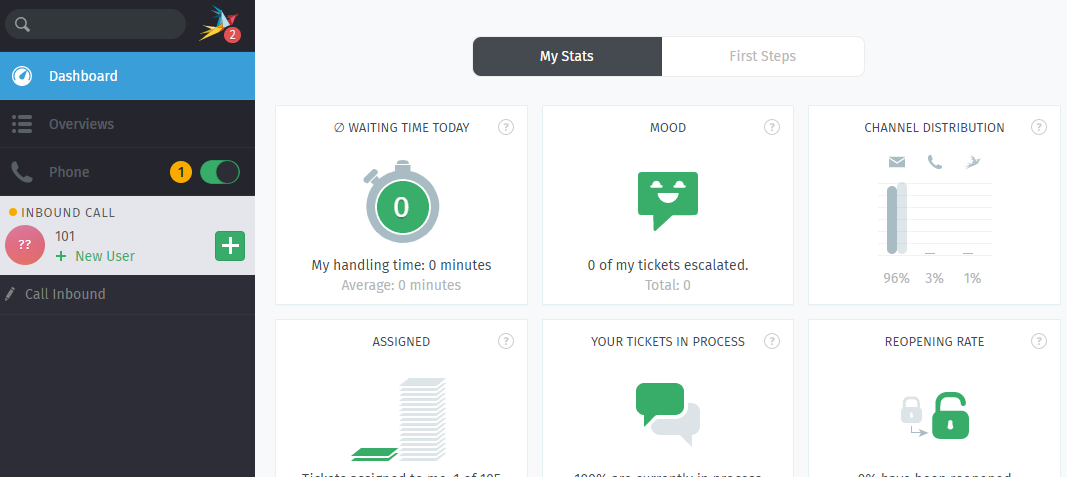Image resolution: width=1067 pixels, height=477 pixels.
Task: Click the sidebar search field
Action: click(95, 24)
